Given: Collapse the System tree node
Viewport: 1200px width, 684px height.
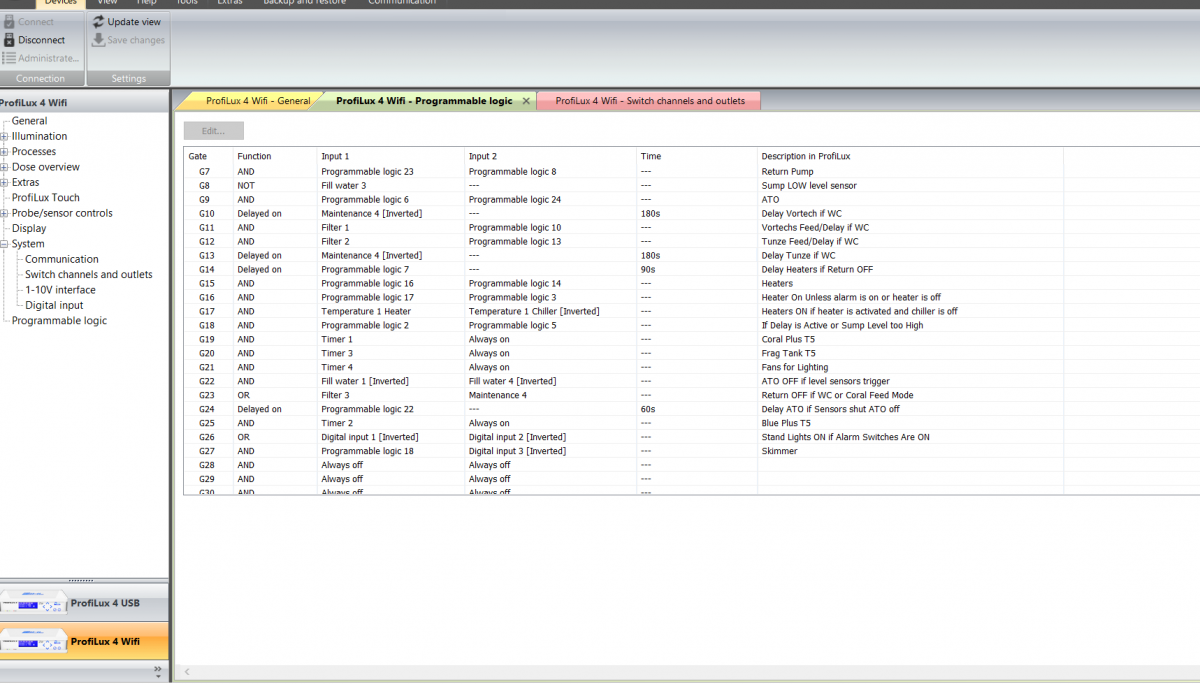Looking at the screenshot, I should pos(5,244).
